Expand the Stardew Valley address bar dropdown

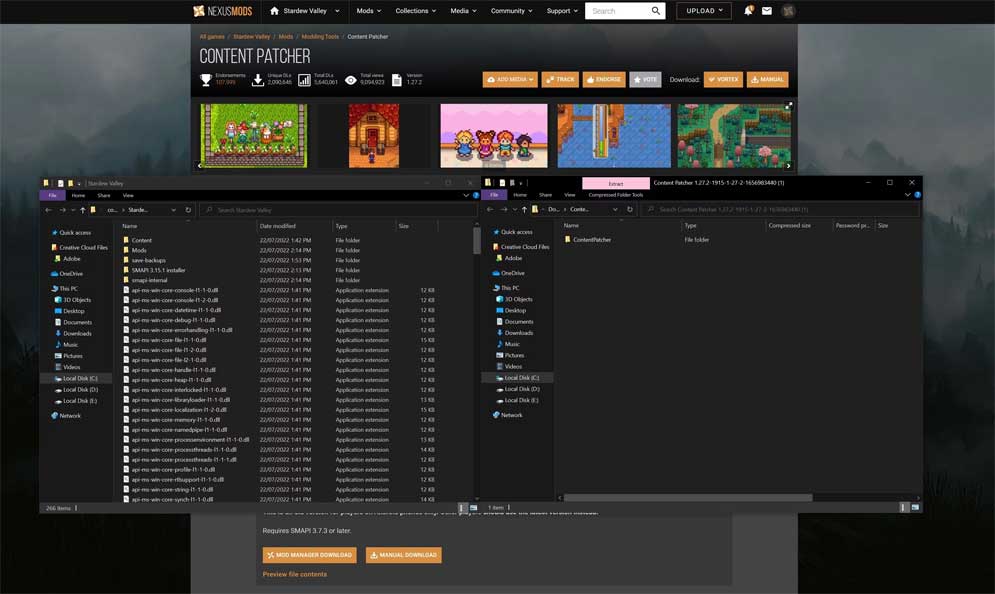[172, 209]
